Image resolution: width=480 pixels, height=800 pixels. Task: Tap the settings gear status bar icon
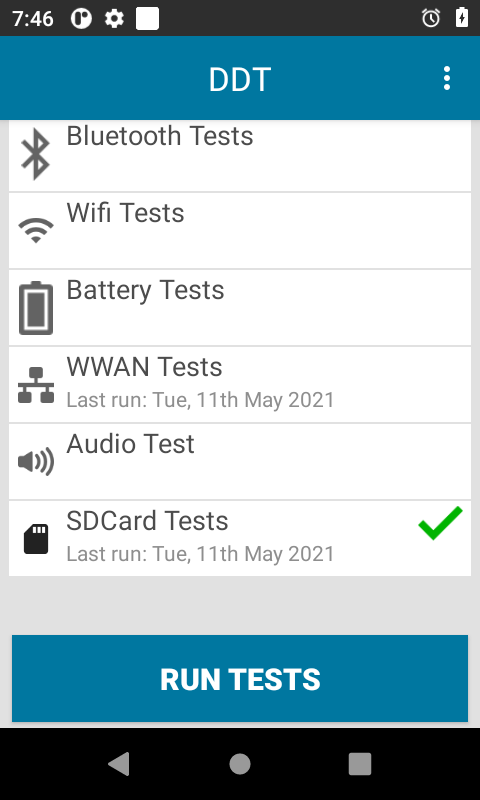click(114, 19)
